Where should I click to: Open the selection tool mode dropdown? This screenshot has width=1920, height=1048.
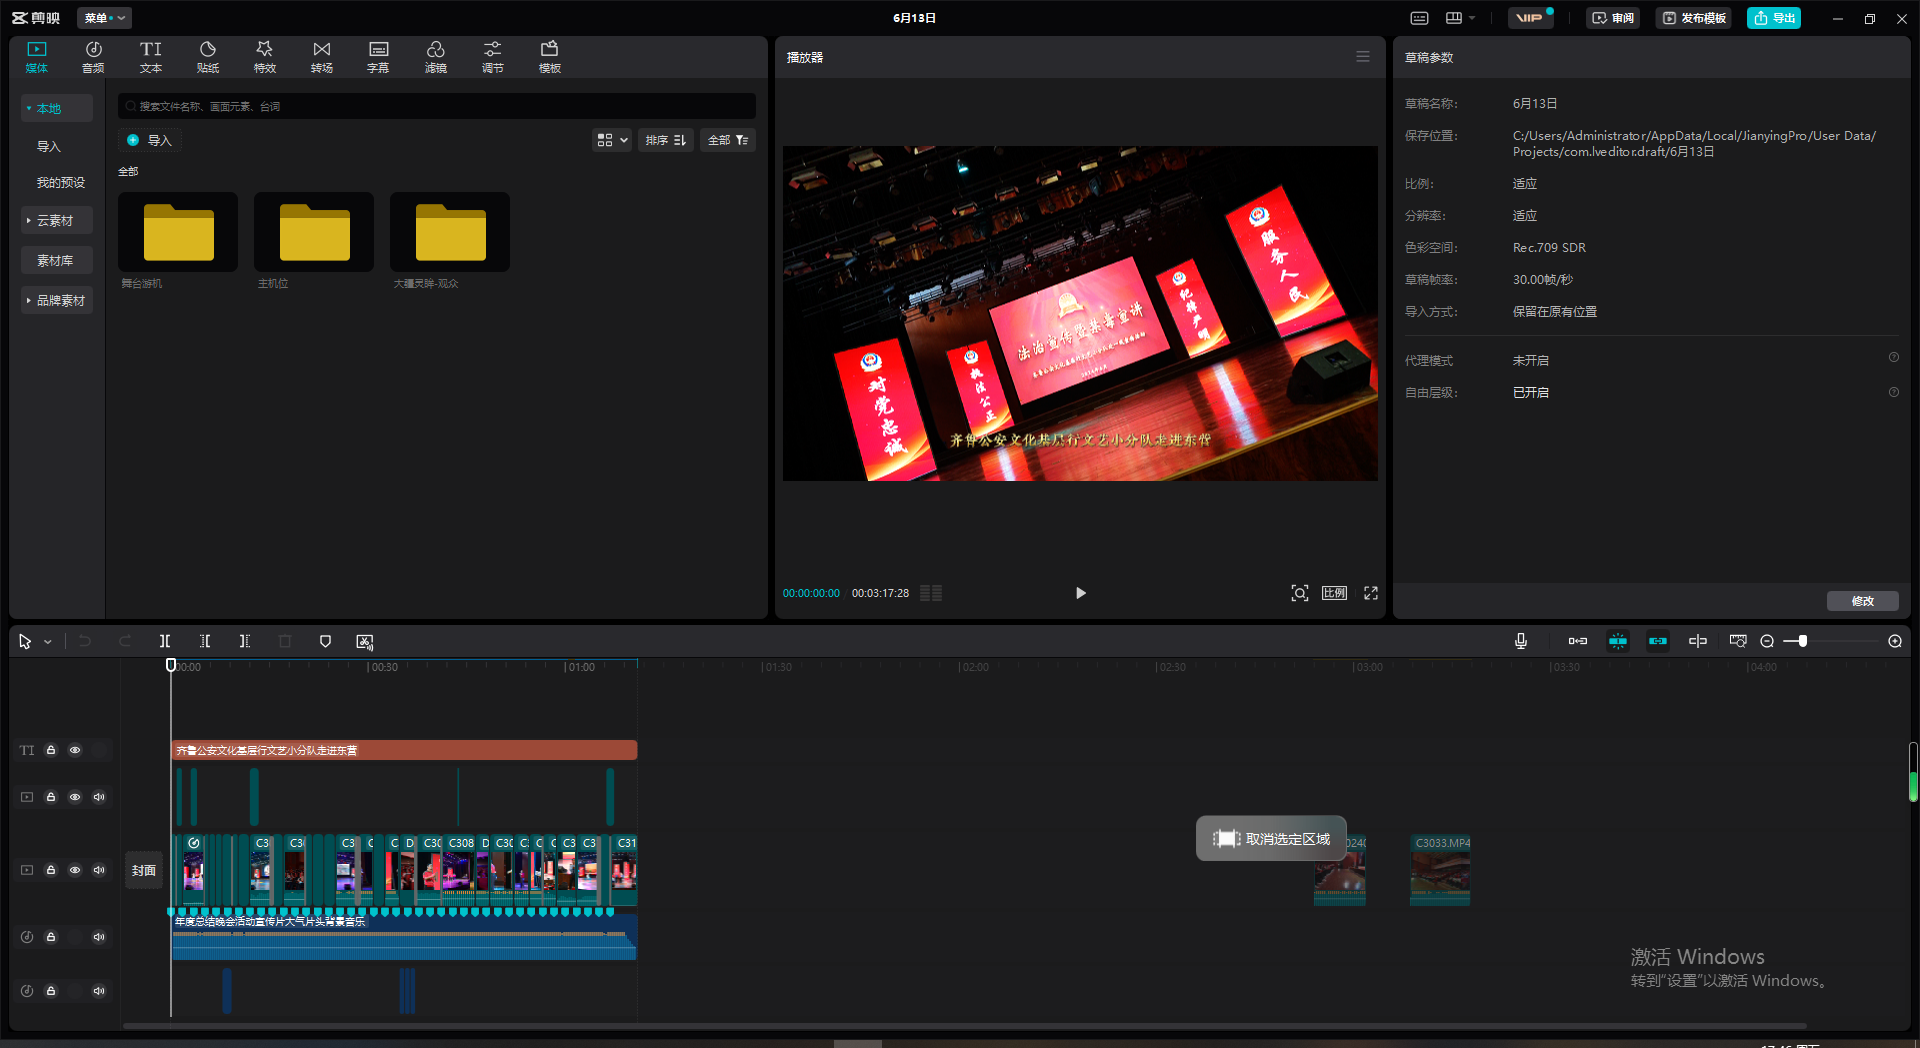coord(47,642)
